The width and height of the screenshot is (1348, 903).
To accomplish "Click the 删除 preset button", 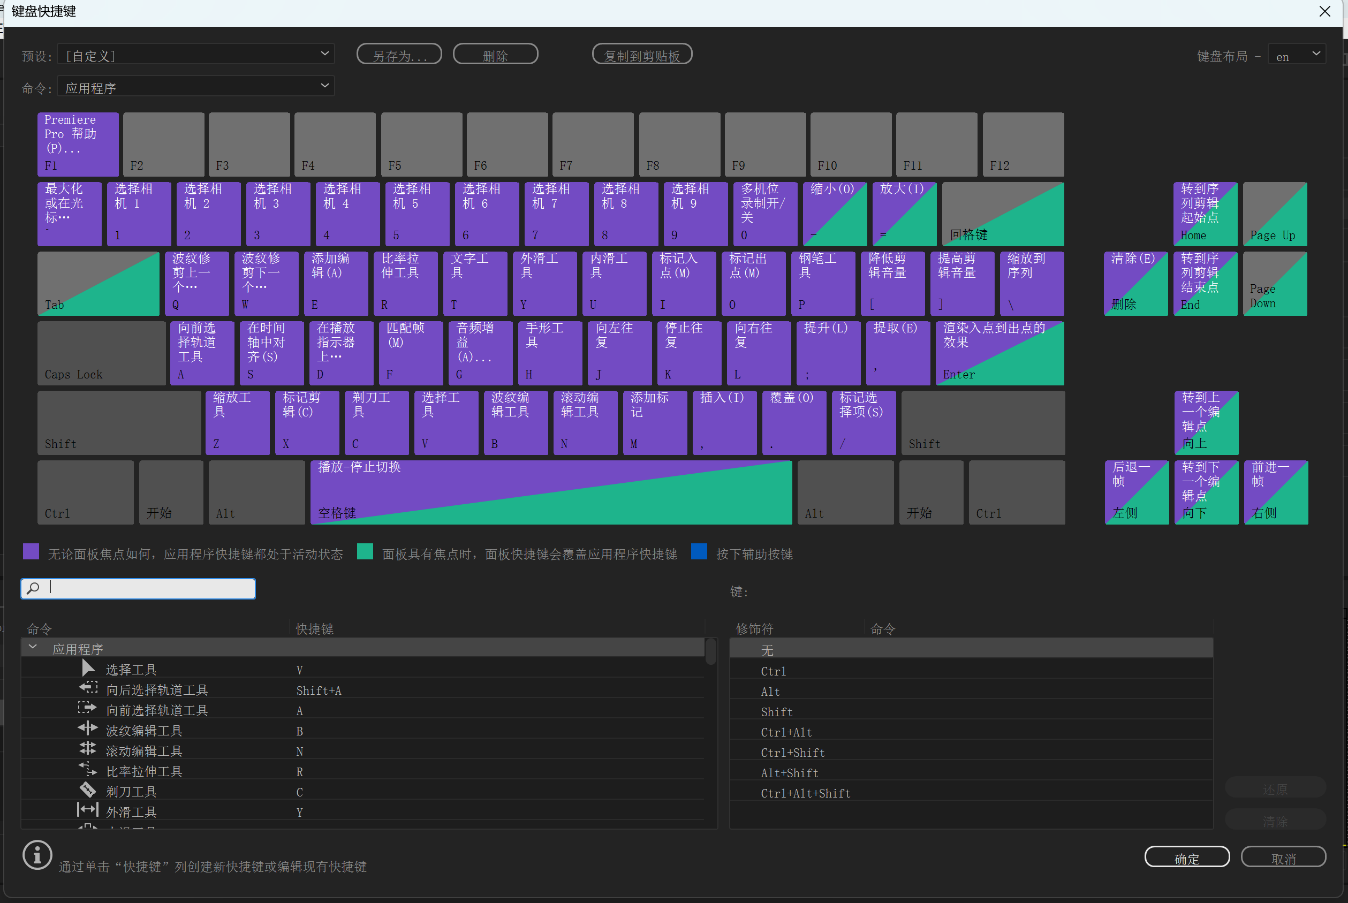I will (496, 55).
